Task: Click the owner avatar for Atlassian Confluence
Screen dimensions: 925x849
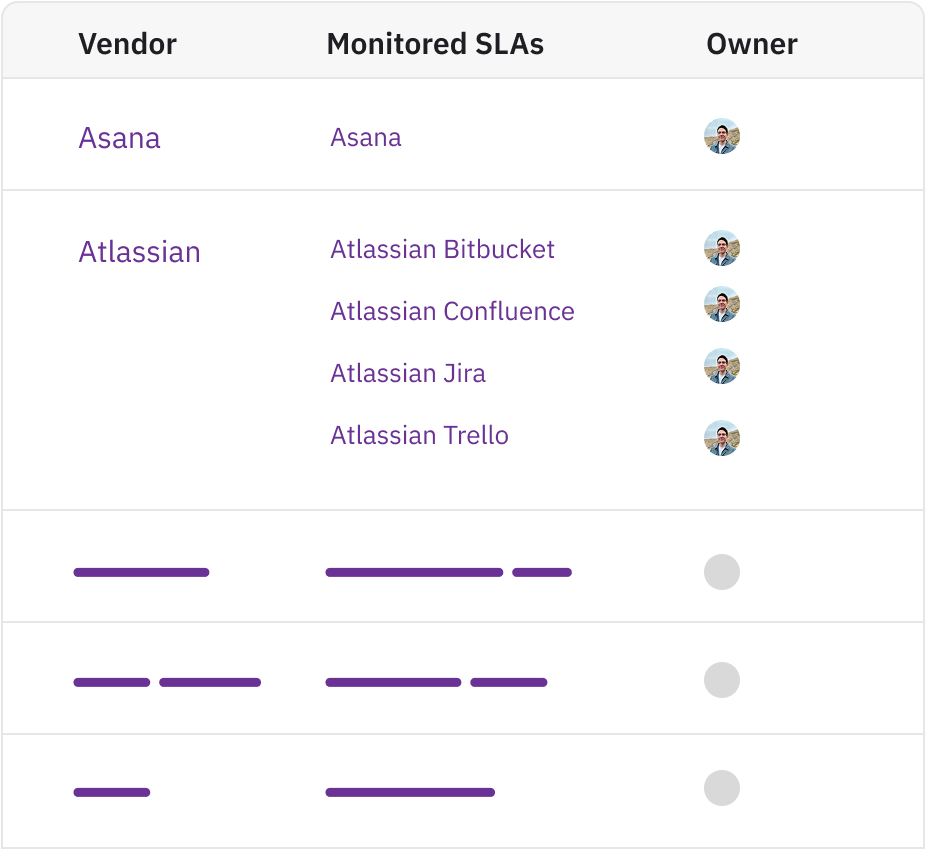Action: [x=721, y=304]
